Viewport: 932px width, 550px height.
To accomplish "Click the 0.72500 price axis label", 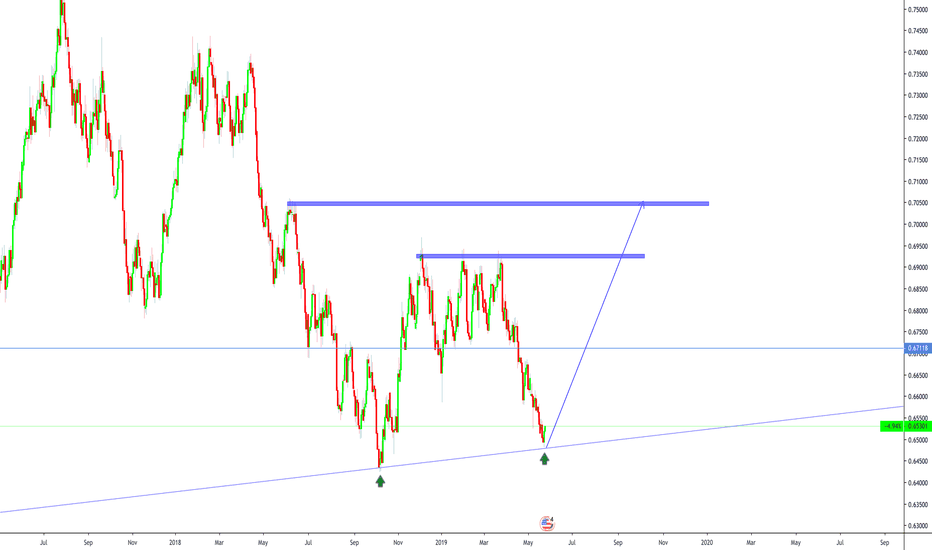I will coord(919,117).
